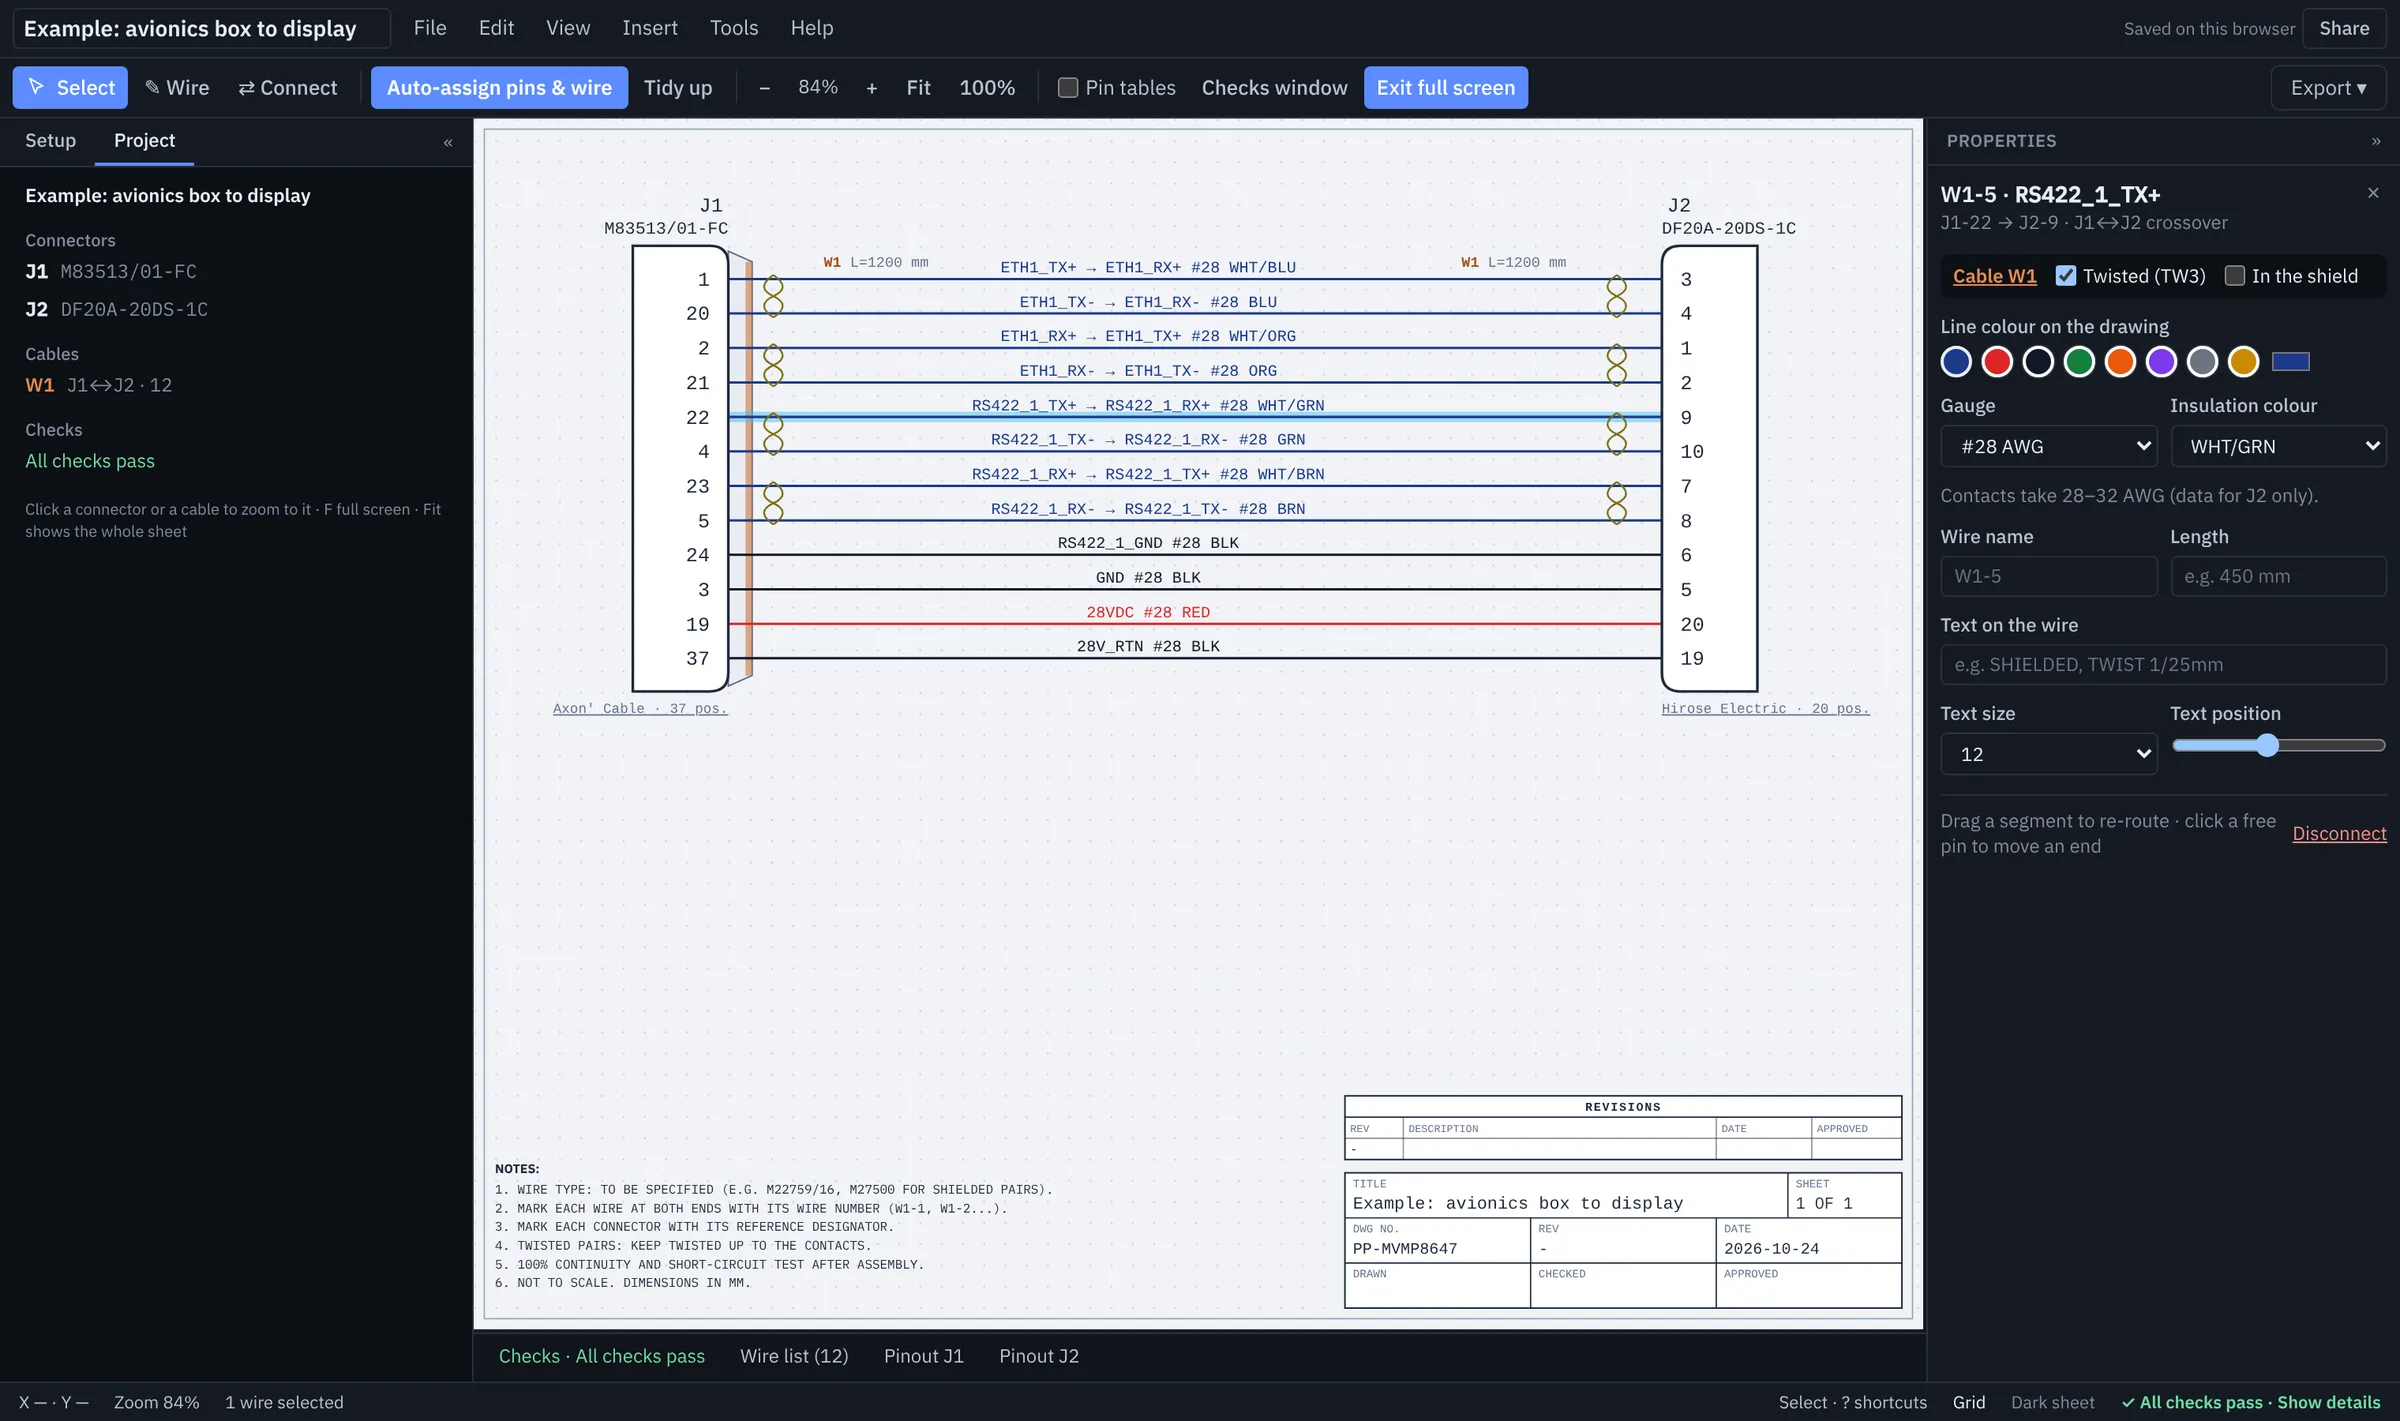
Task: Open the Gauge #28 AWG dropdown
Action: click(x=2049, y=446)
